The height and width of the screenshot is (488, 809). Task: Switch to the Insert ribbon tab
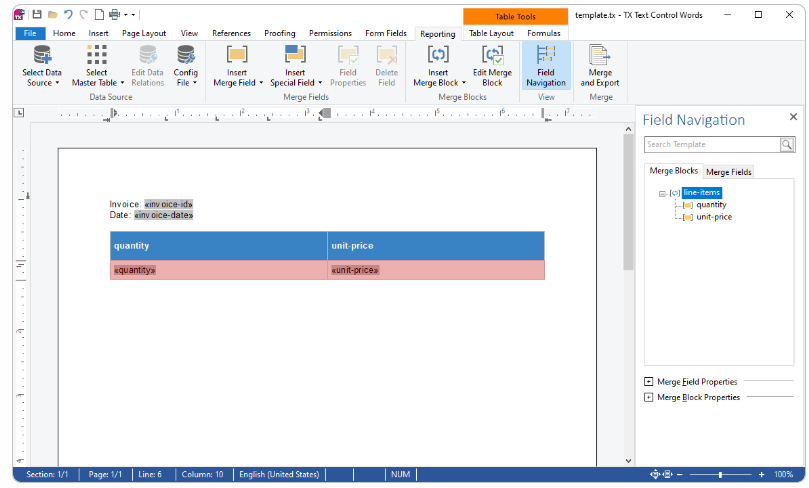98,33
